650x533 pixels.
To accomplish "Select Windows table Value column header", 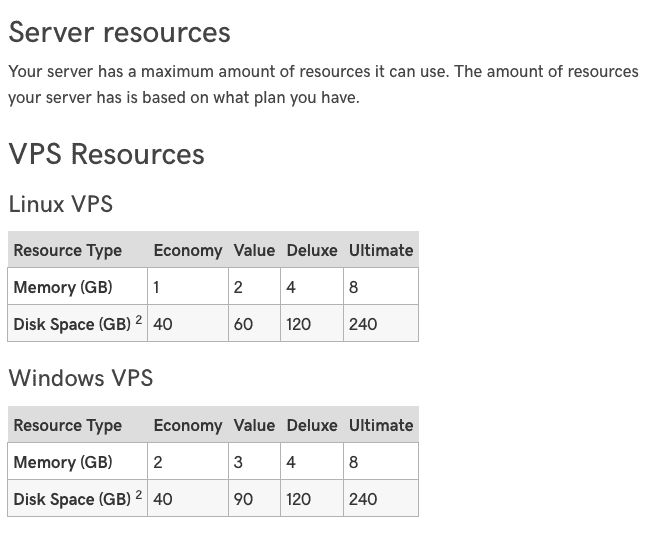I will coord(254,425).
